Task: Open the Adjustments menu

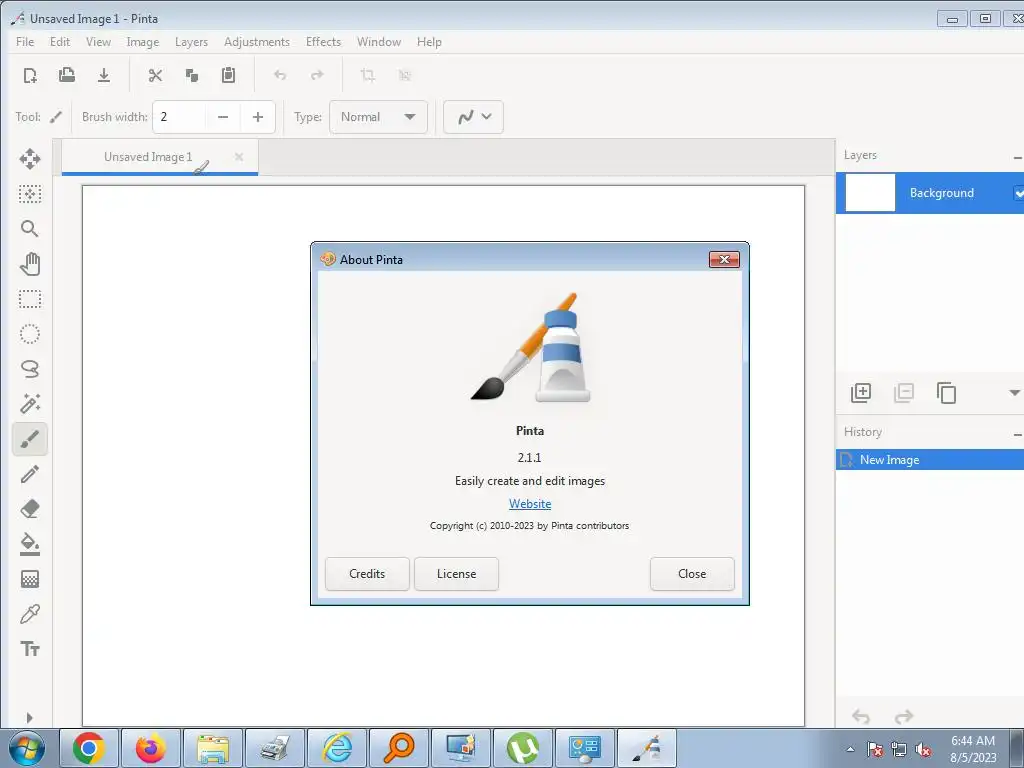Action: coord(257,42)
